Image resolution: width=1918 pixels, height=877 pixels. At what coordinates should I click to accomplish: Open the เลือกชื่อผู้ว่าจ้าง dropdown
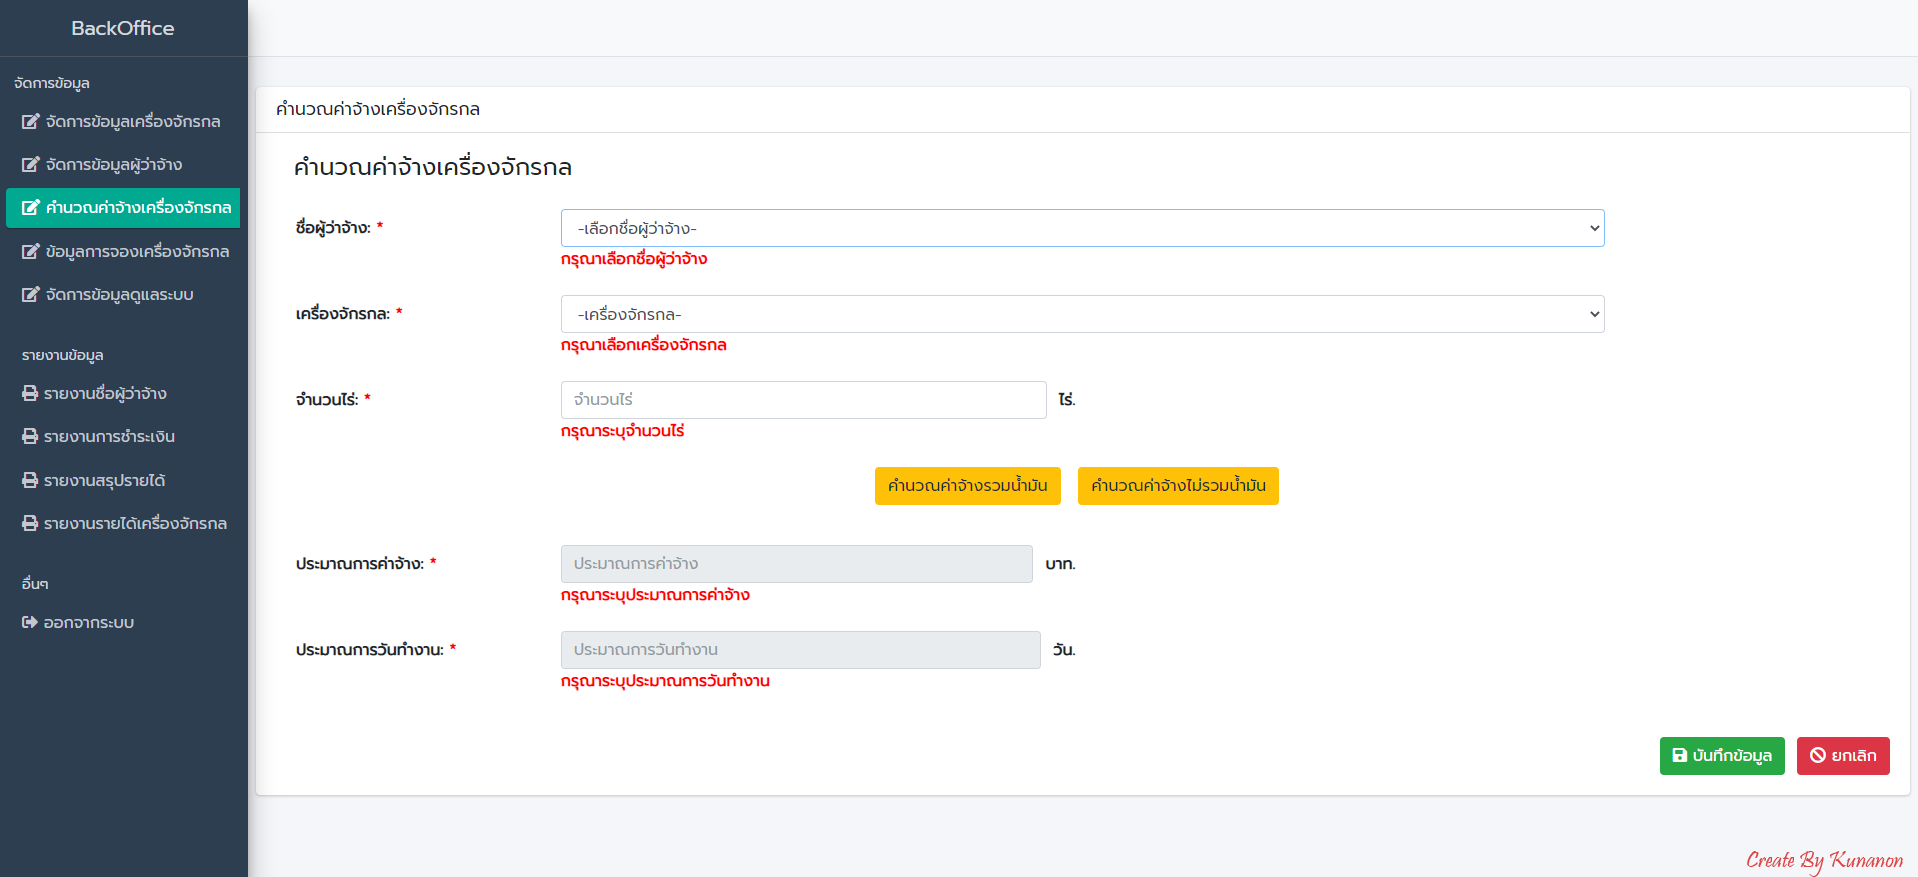tap(1082, 228)
